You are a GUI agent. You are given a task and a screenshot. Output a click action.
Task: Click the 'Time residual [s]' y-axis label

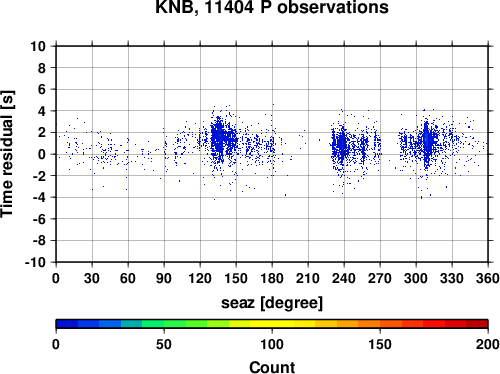[7, 154]
